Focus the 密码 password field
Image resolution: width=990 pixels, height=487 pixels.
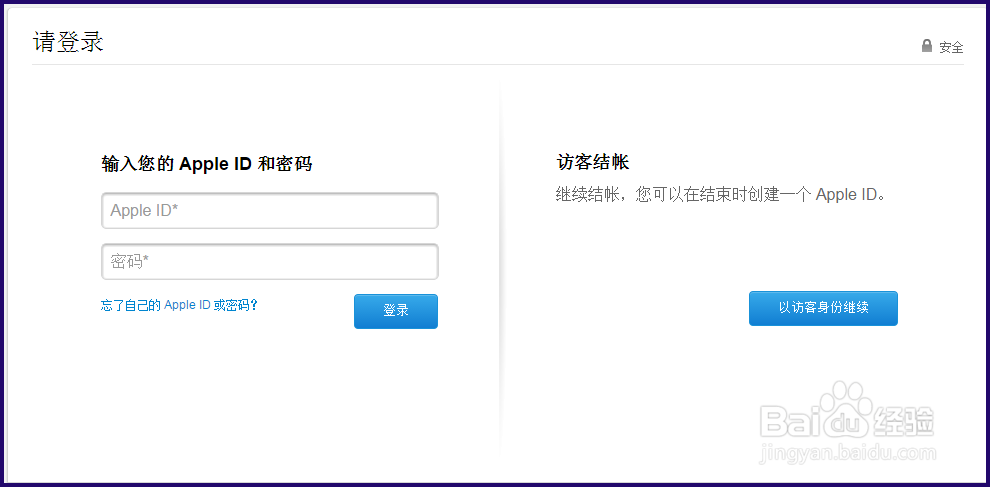(270, 262)
